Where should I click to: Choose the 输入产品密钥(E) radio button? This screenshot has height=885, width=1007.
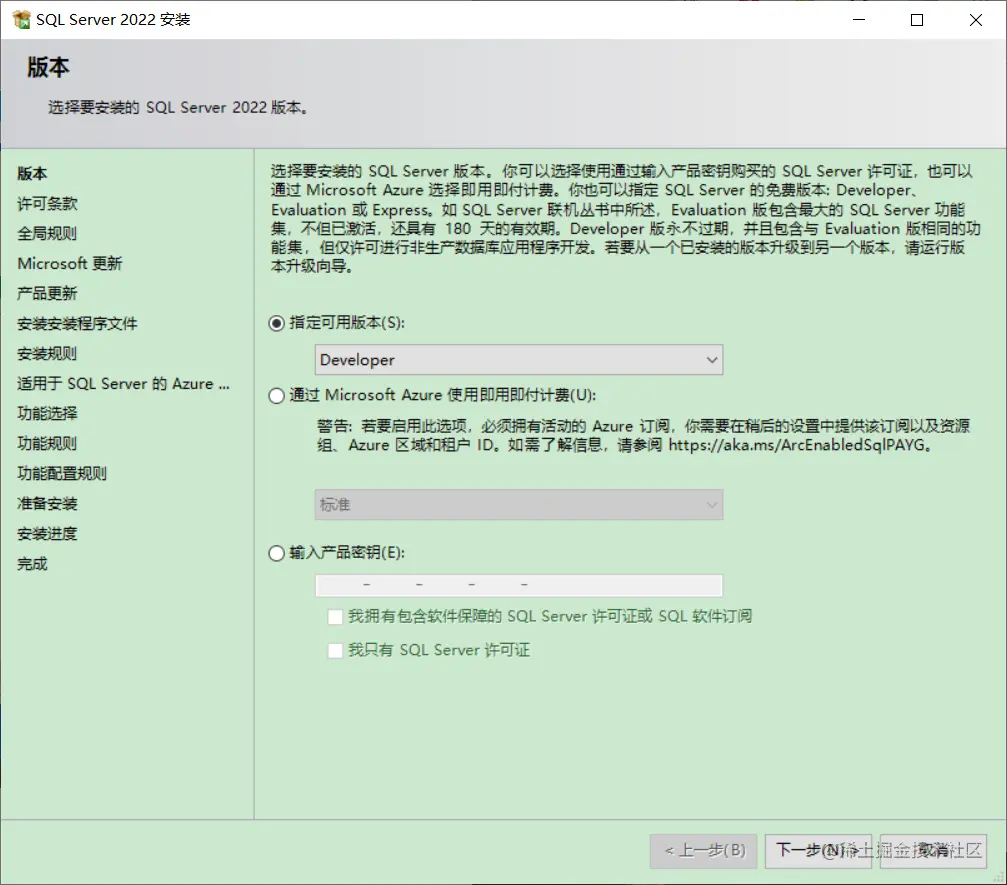[x=276, y=553]
